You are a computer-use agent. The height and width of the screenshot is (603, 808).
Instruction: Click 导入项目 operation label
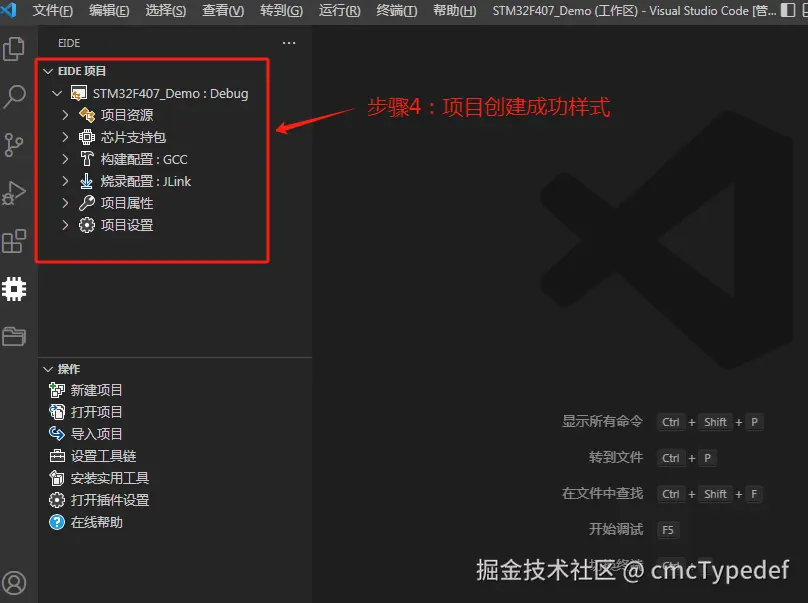(x=96, y=434)
